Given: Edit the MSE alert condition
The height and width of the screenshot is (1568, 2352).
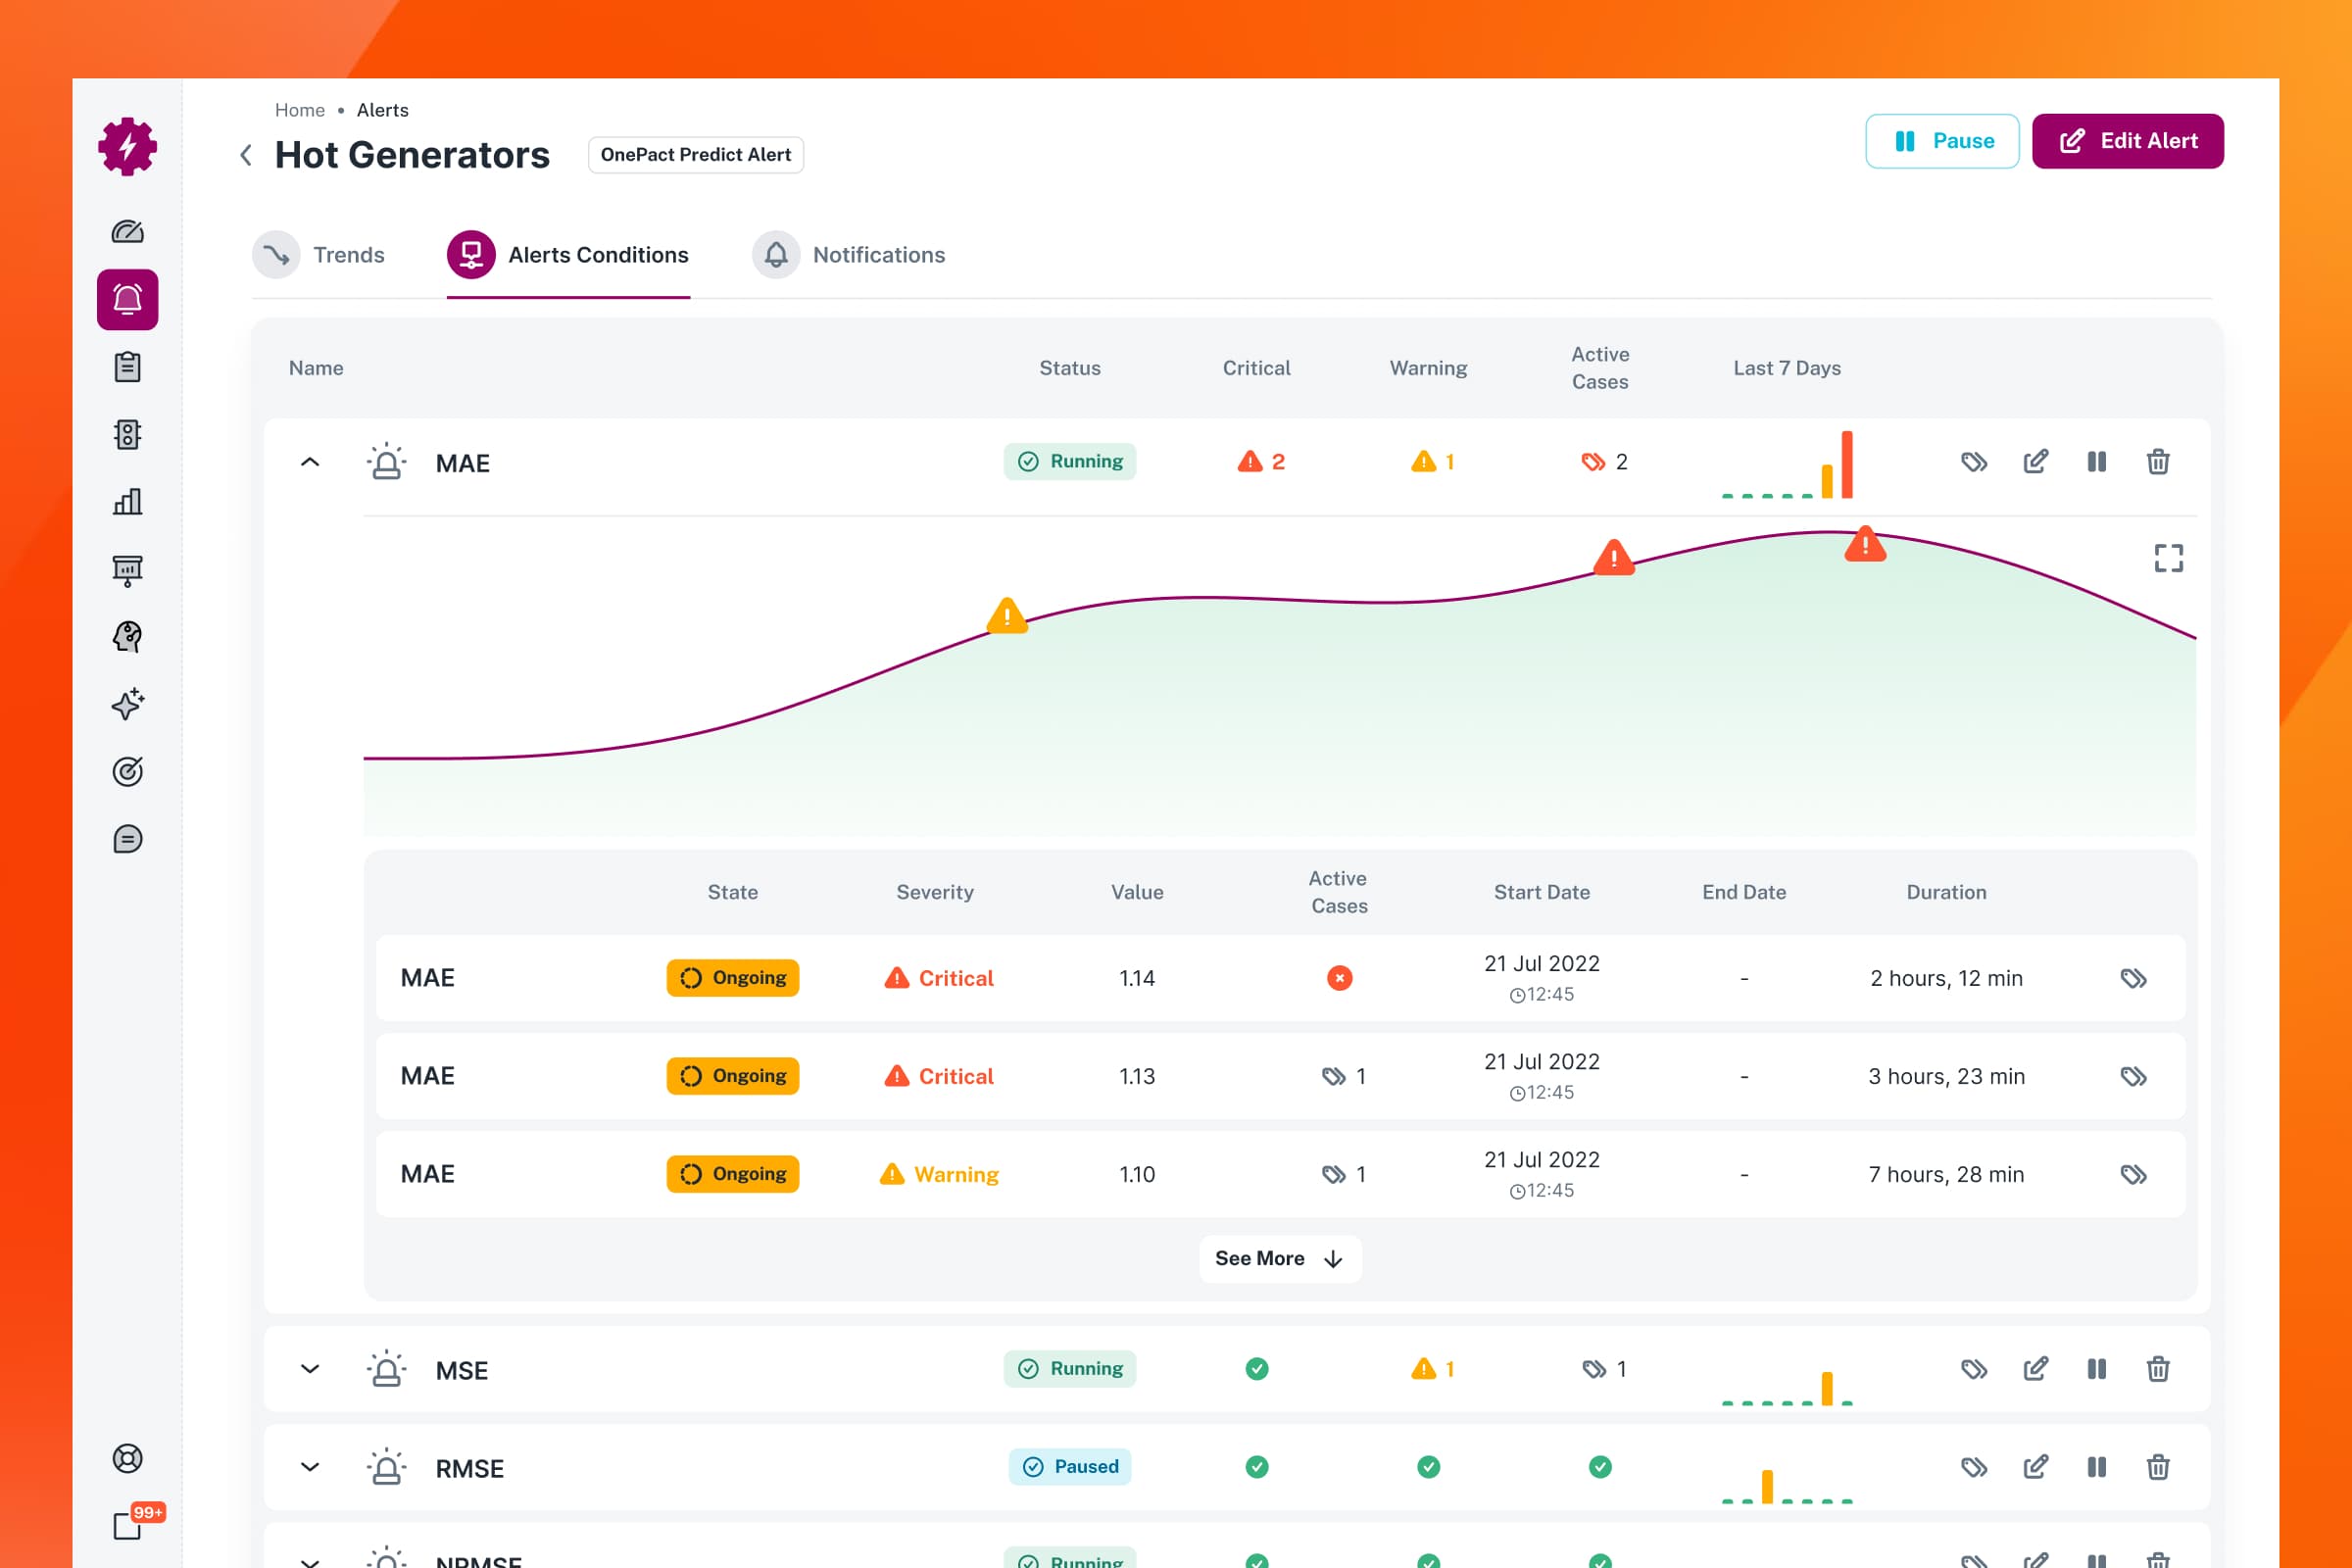Looking at the screenshot, I should coord(2036,1369).
